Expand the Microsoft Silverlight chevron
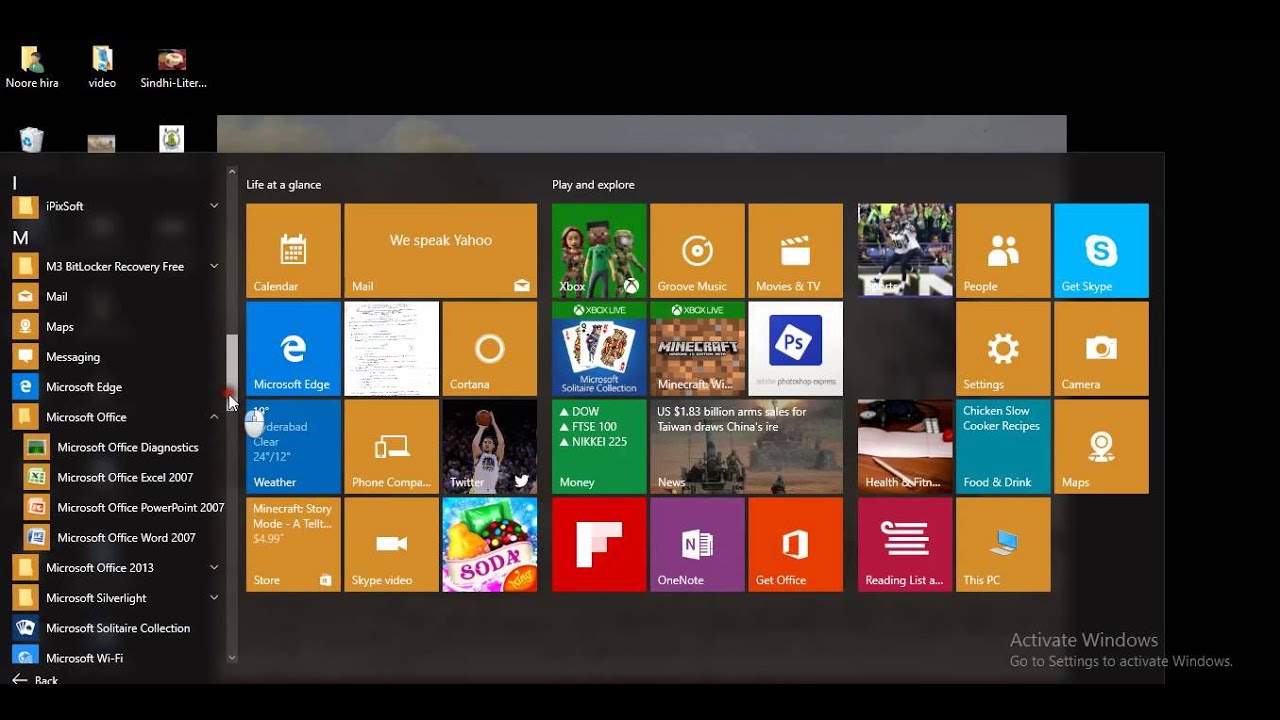Viewport: 1280px width, 720px height. (214, 598)
